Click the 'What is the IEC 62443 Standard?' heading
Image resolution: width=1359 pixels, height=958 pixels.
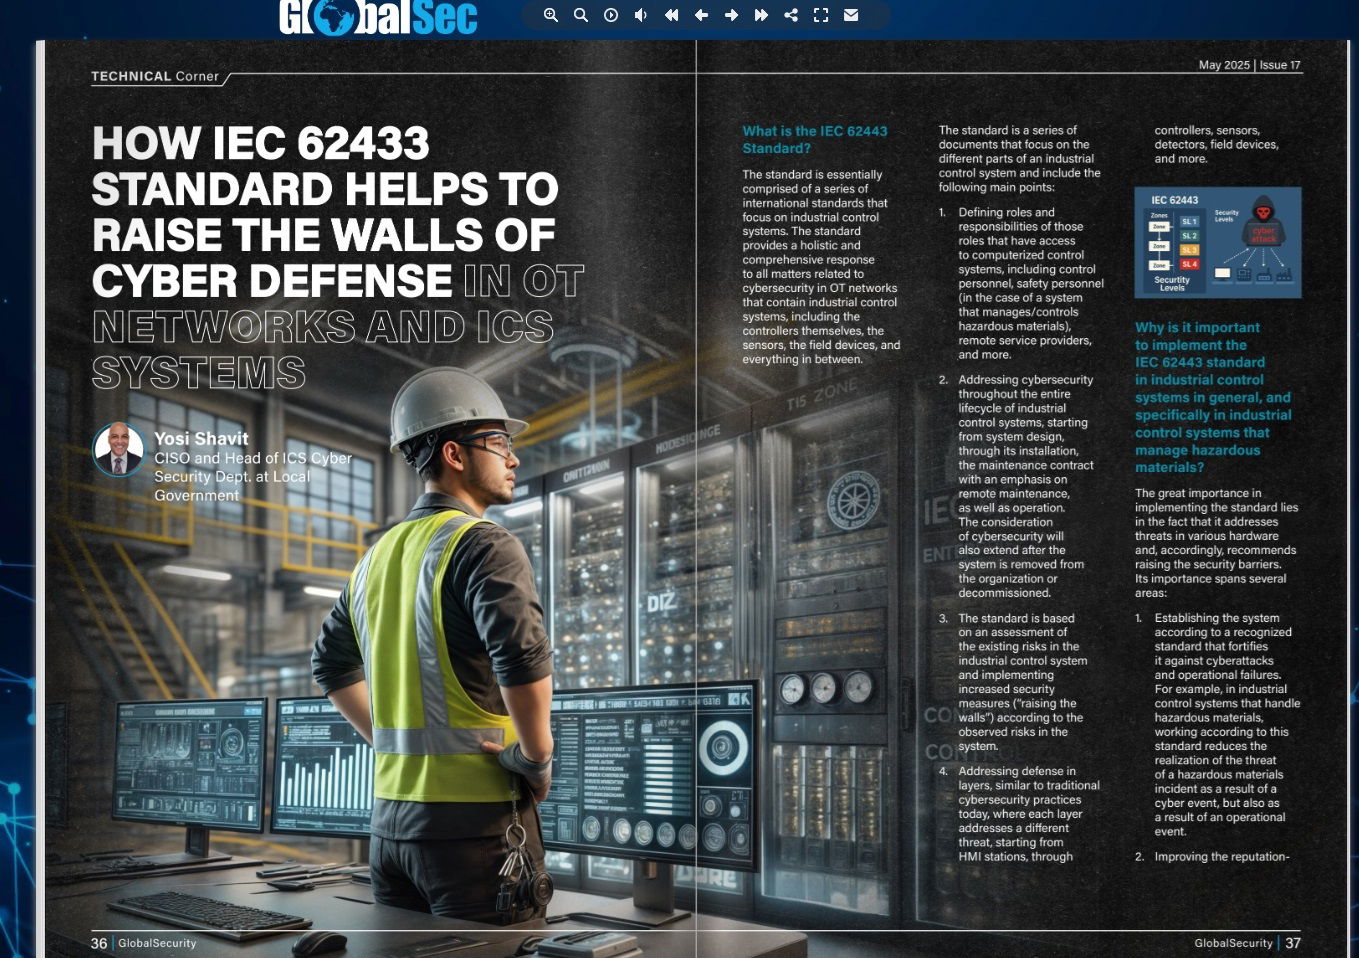[815, 139]
